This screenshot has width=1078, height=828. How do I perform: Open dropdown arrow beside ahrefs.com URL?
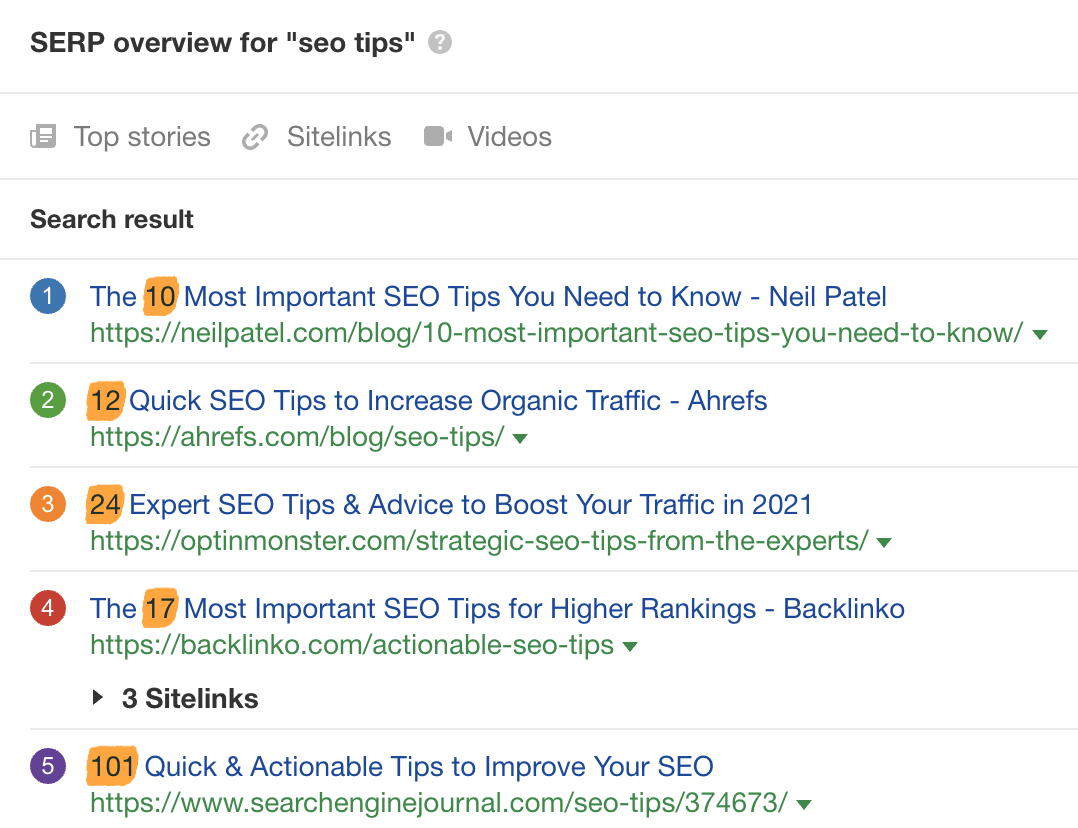click(x=519, y=438)
